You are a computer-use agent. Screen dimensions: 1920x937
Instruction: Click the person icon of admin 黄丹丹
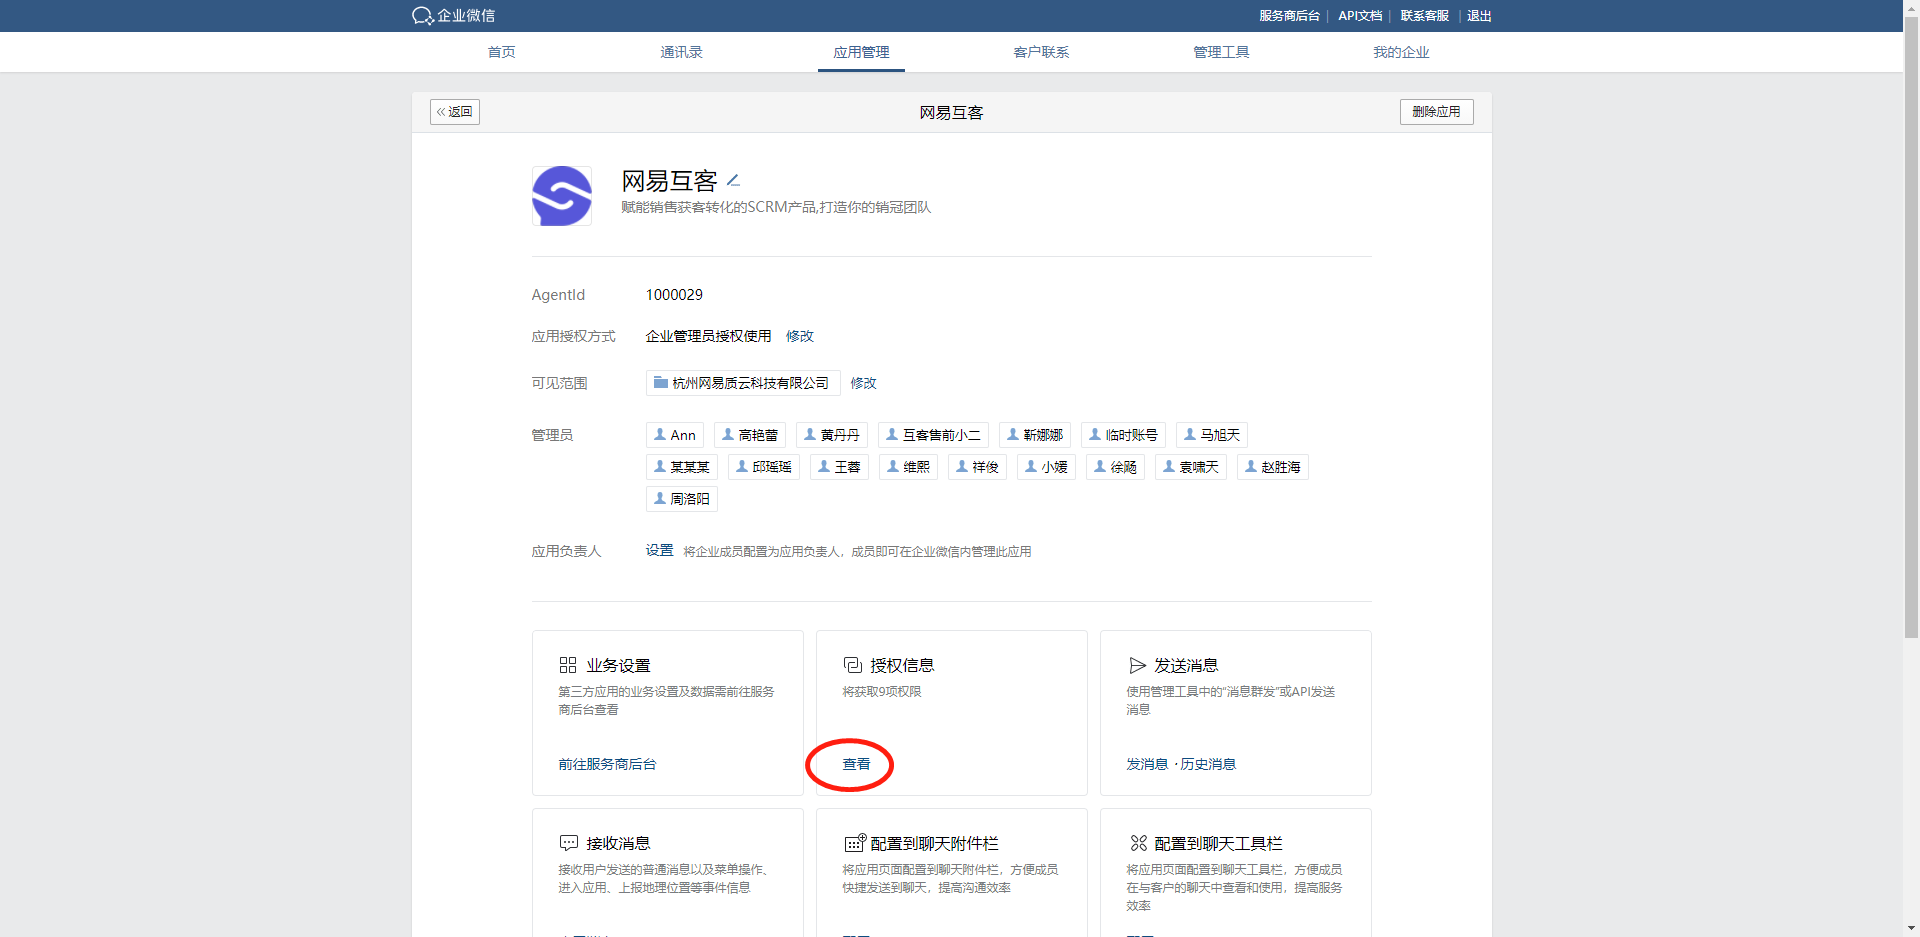click(810, 435)
